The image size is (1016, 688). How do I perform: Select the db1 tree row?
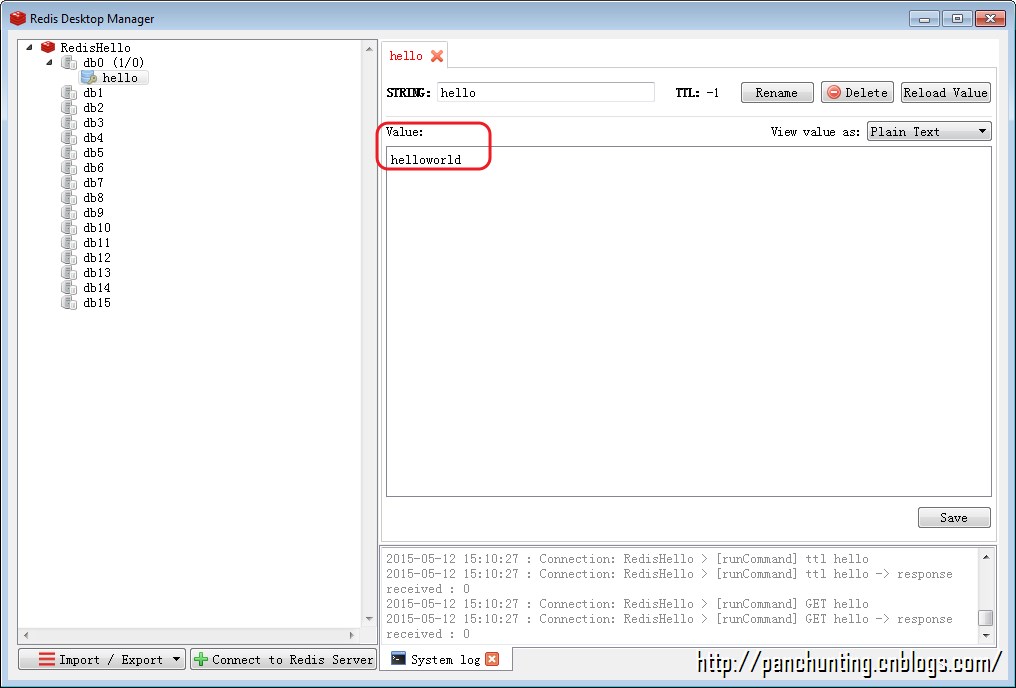coord(93,93)
